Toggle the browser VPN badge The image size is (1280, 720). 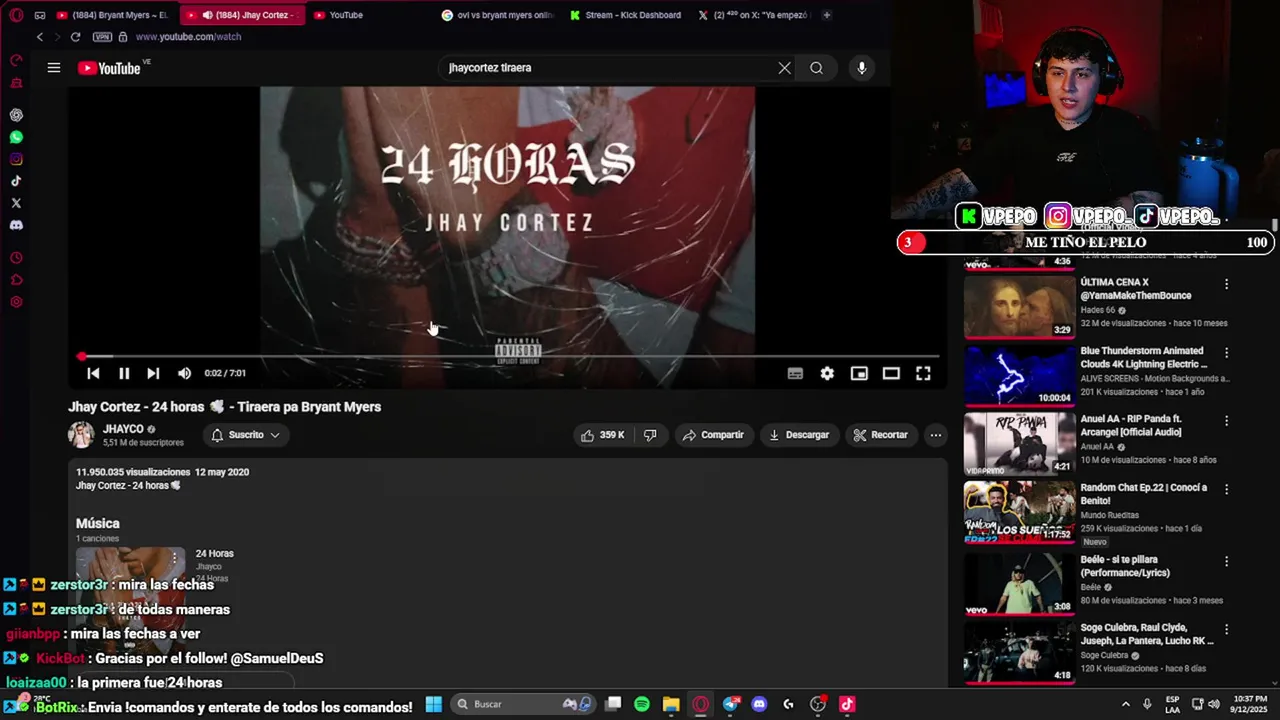[102, 37]
